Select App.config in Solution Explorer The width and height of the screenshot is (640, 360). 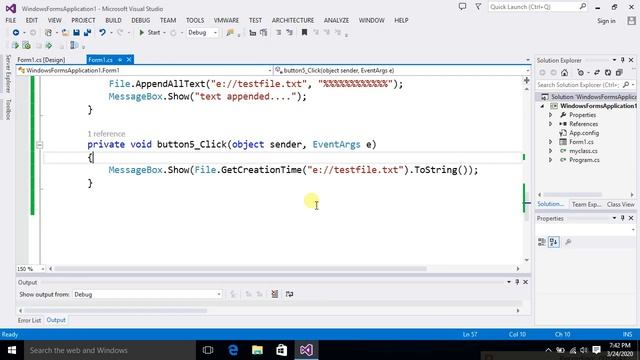pos(584,133)
